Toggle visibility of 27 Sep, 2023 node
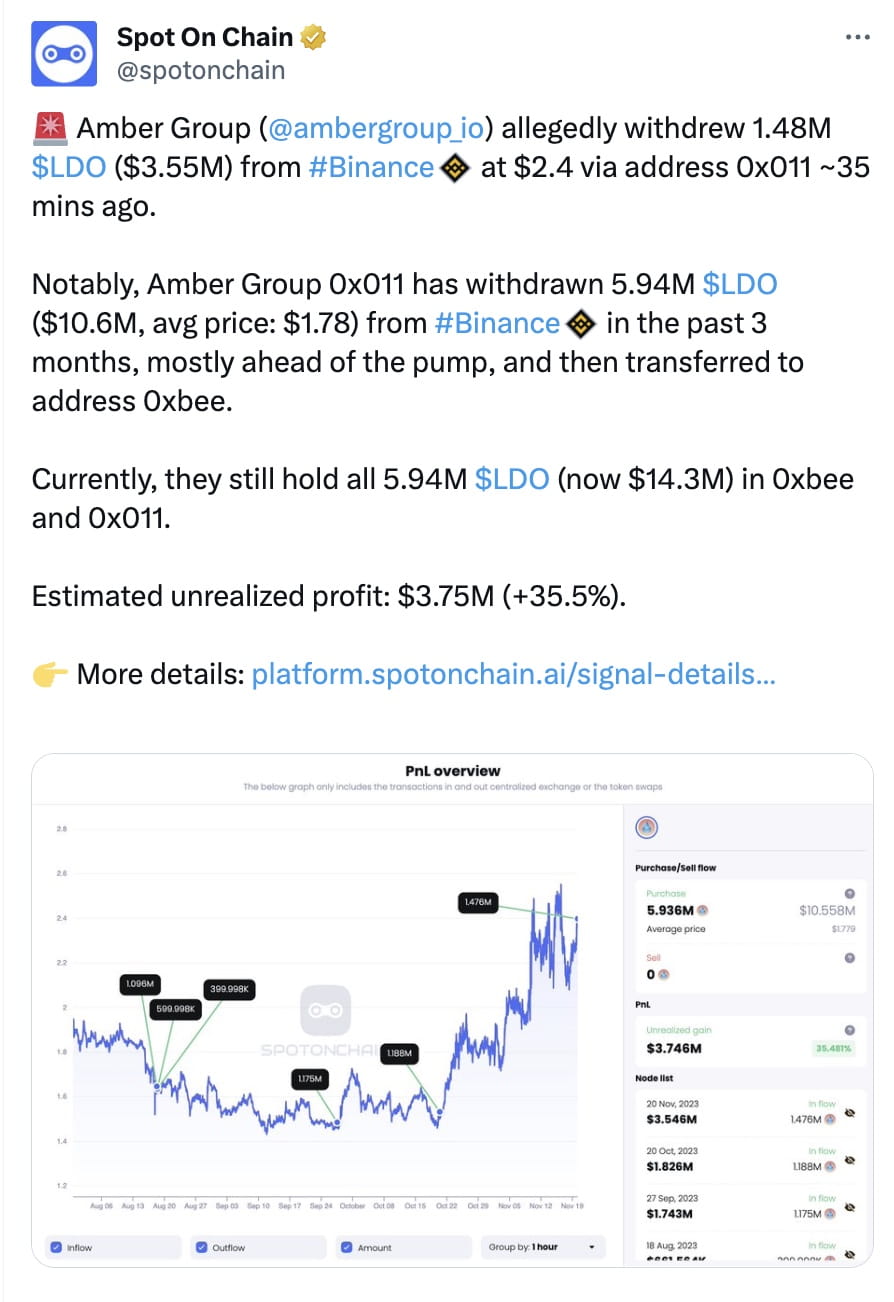Viewport: 894px width, 1302px height. pos(849,1207)
